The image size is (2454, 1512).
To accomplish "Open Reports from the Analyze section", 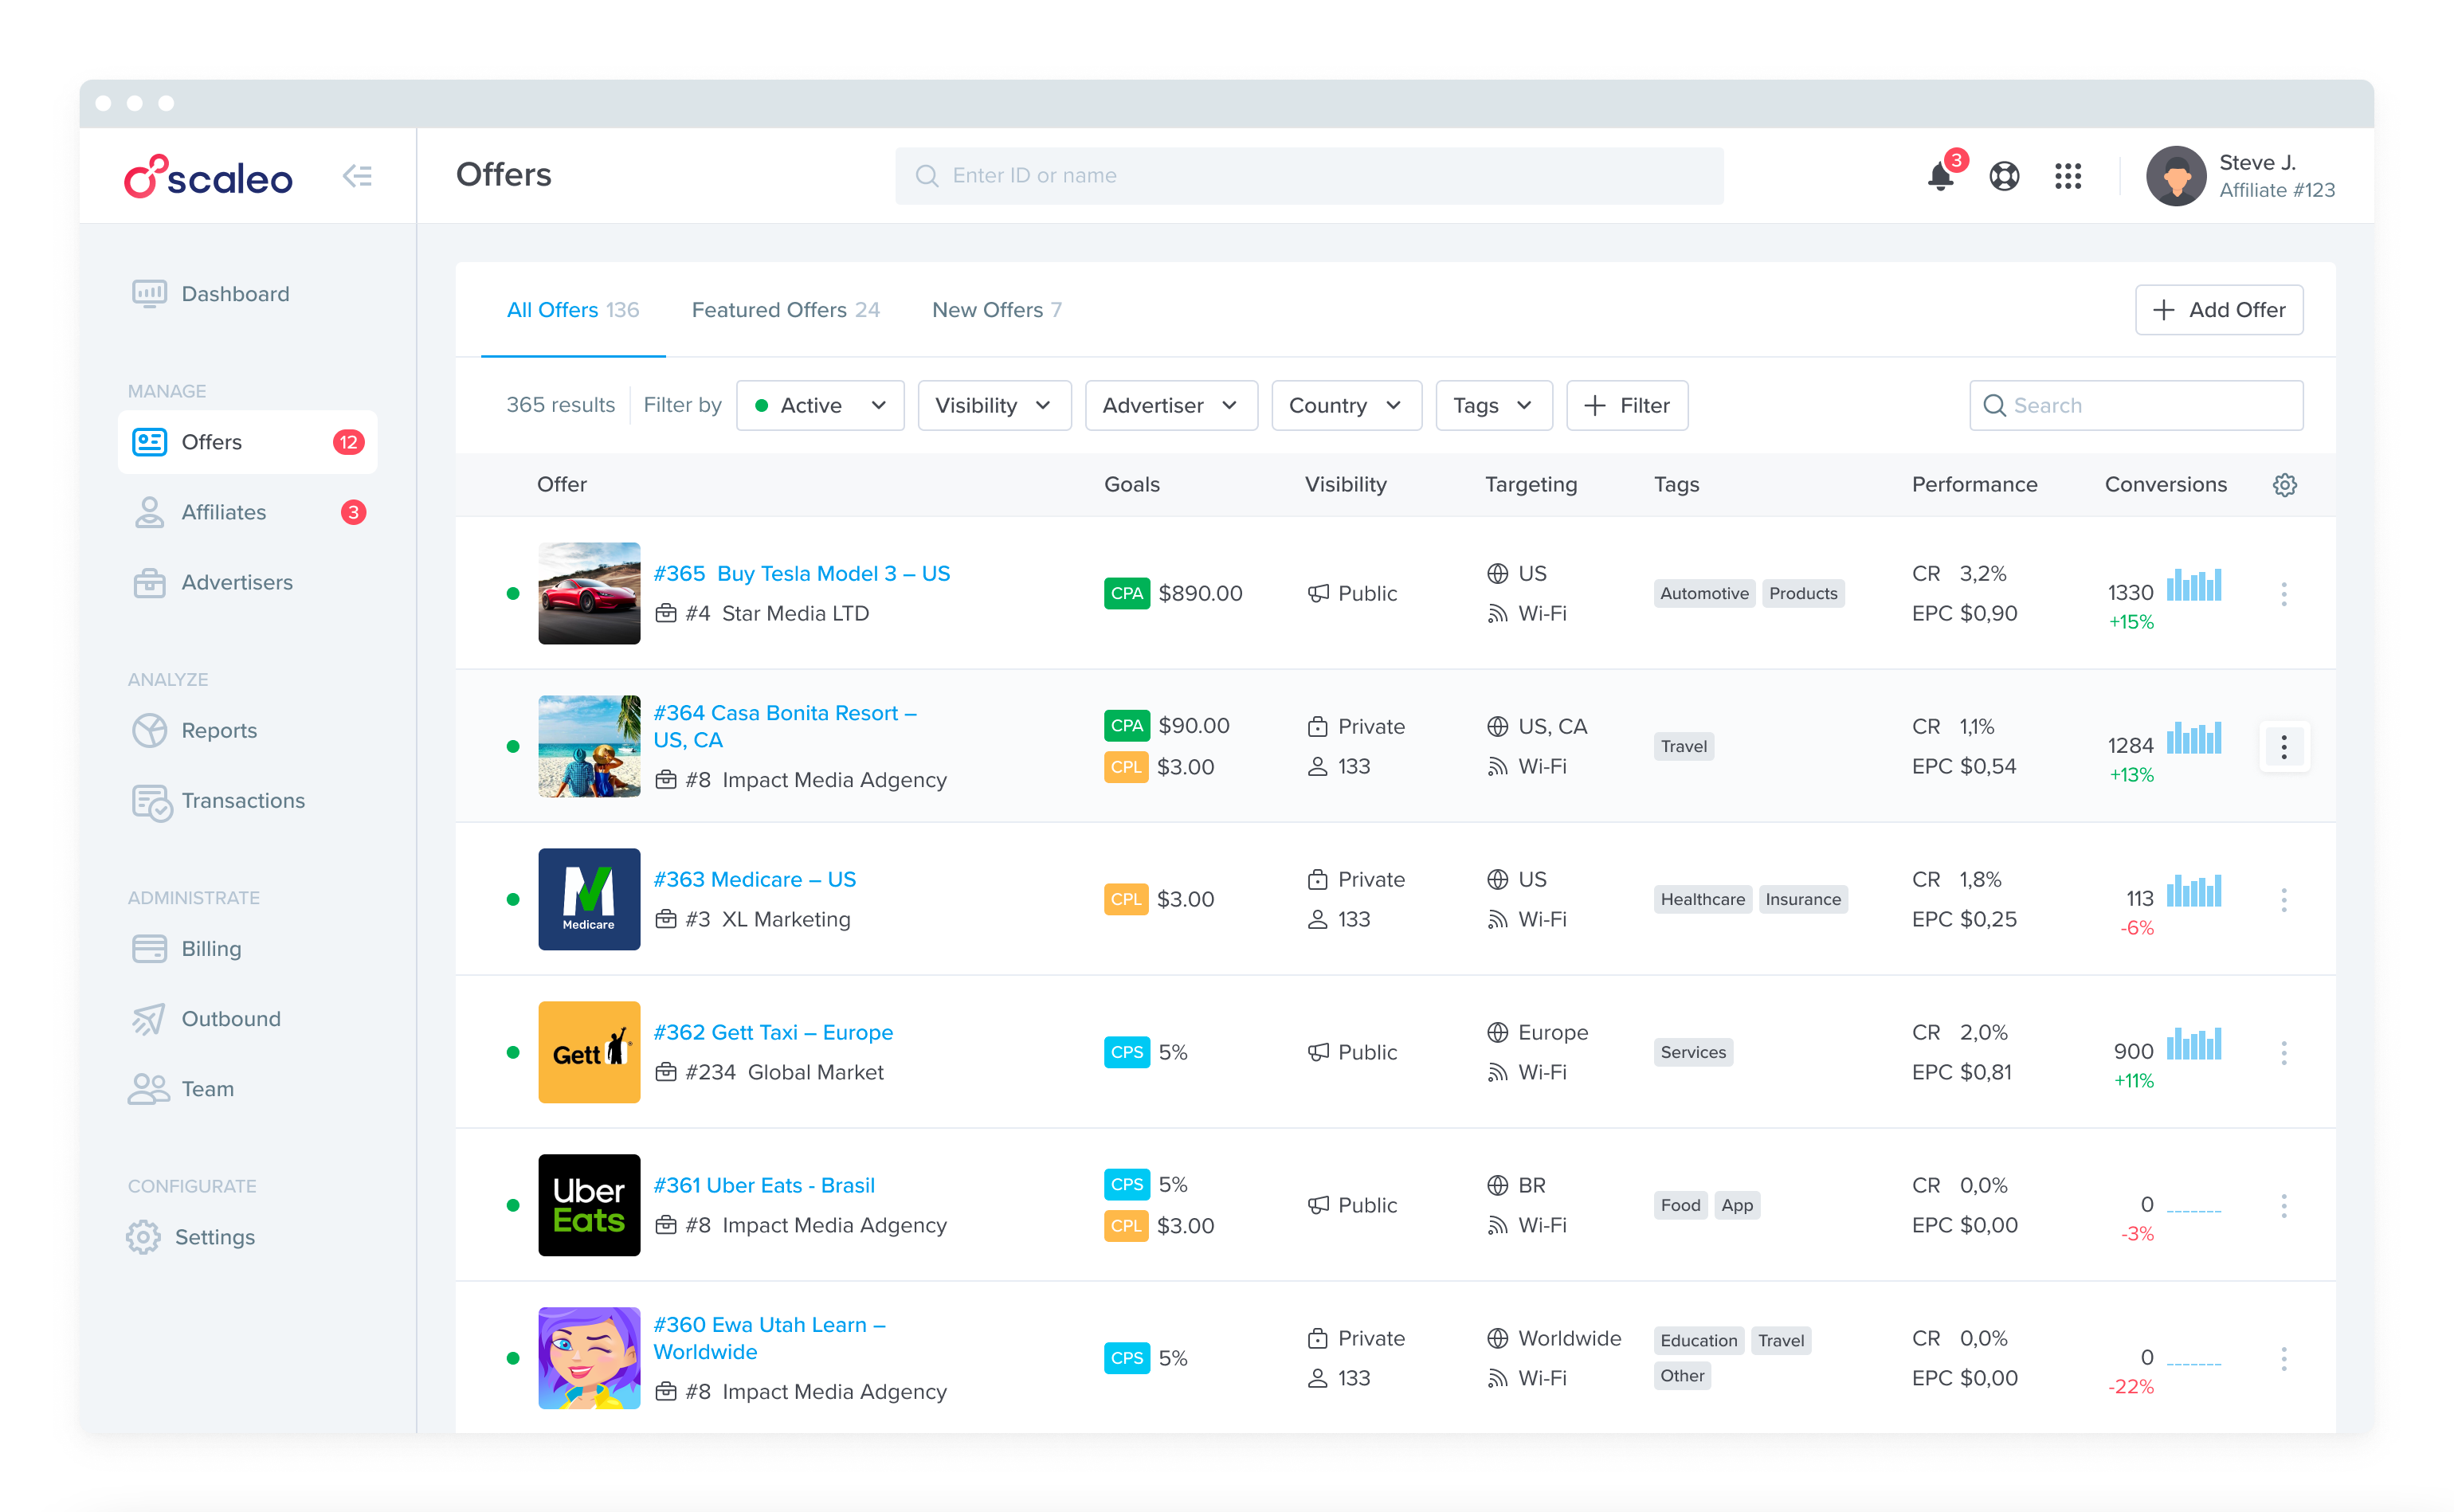I will pos(220,730).
